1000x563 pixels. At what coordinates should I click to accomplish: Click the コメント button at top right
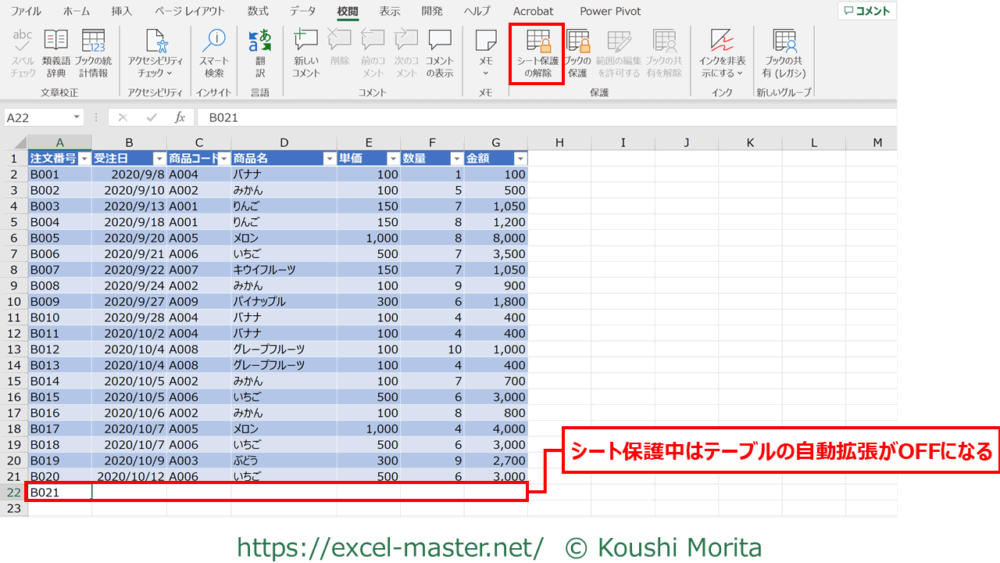pos(867,11)
